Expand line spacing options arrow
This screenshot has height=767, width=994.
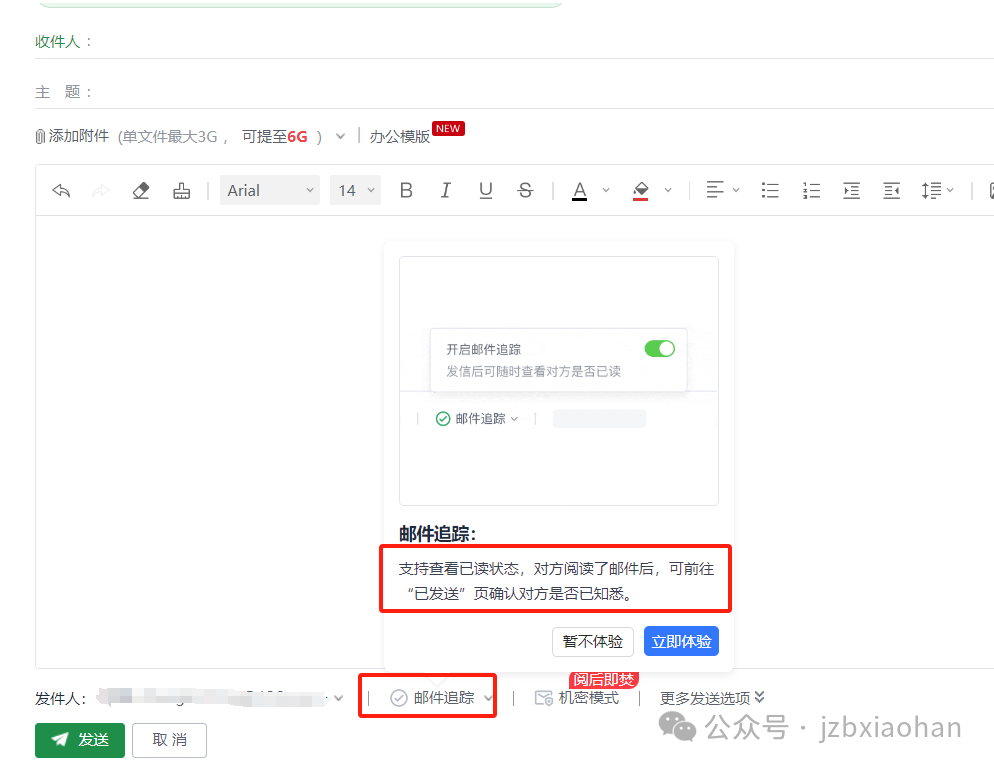tap(950, 190)
